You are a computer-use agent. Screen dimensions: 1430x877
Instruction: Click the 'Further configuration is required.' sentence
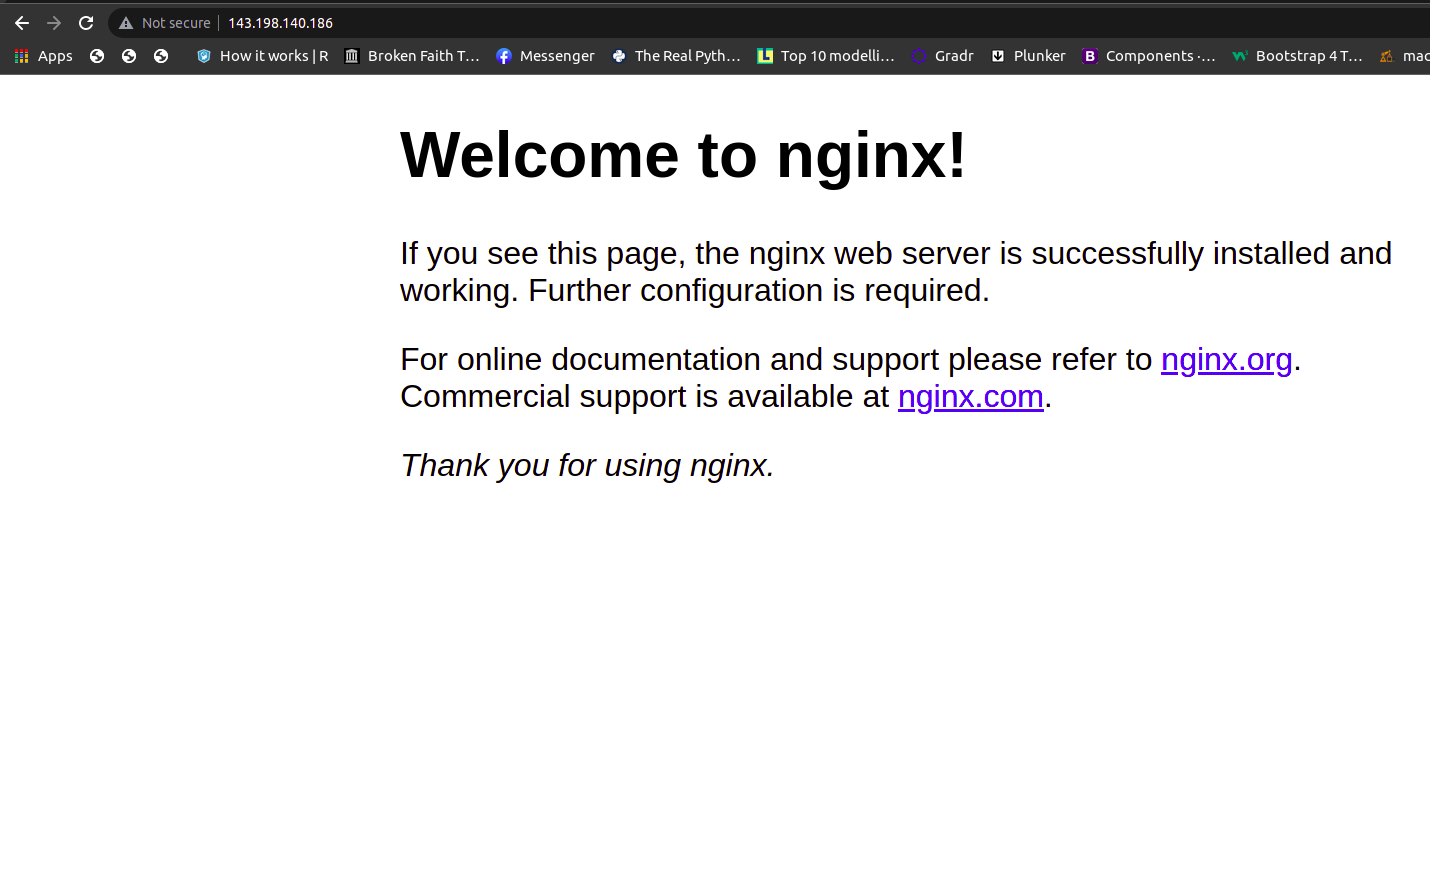click(x=759, y=290)
